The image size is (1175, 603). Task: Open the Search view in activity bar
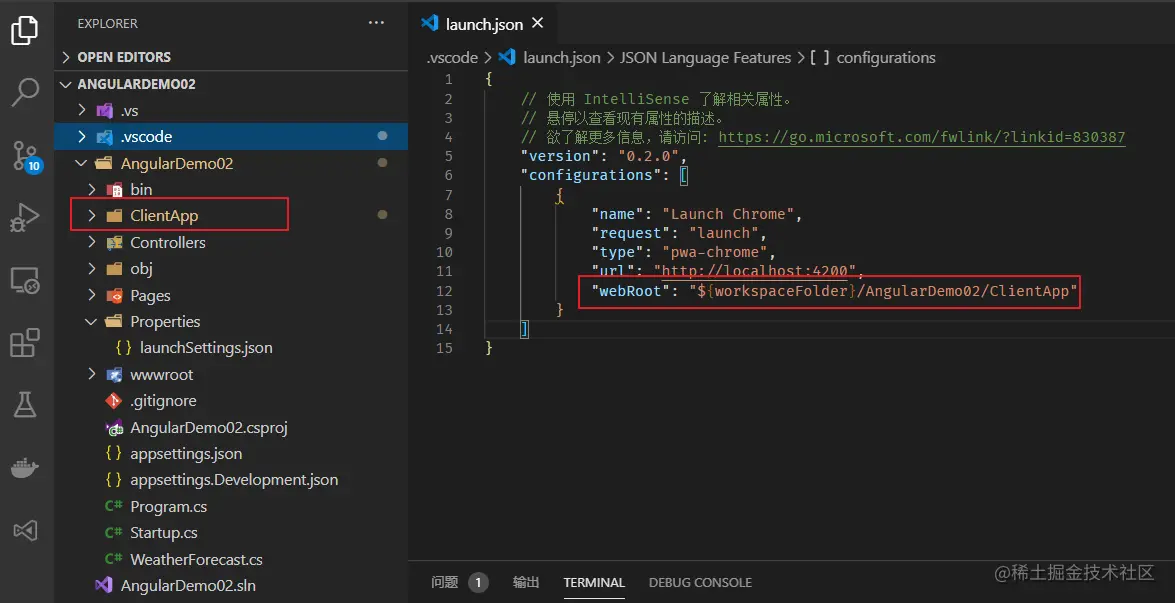(25, 92)
